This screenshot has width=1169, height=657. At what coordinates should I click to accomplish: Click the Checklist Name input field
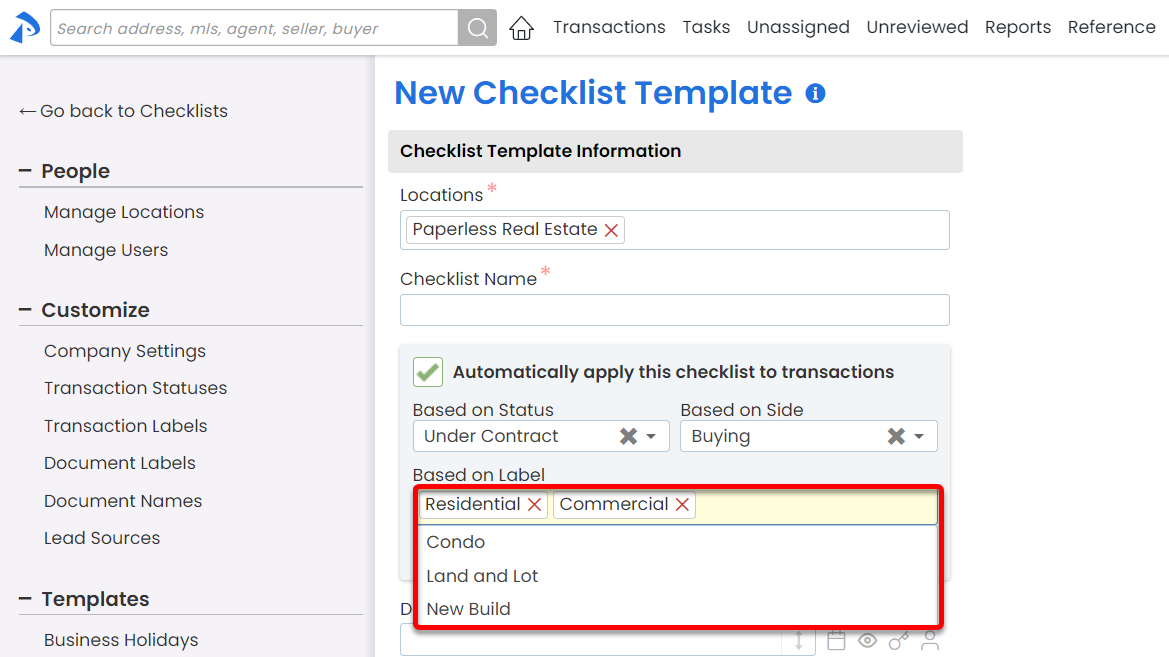pos(674,310)
